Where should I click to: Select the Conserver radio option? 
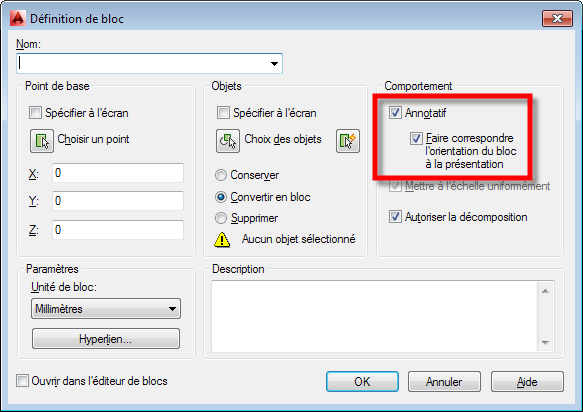pos(221,175)
